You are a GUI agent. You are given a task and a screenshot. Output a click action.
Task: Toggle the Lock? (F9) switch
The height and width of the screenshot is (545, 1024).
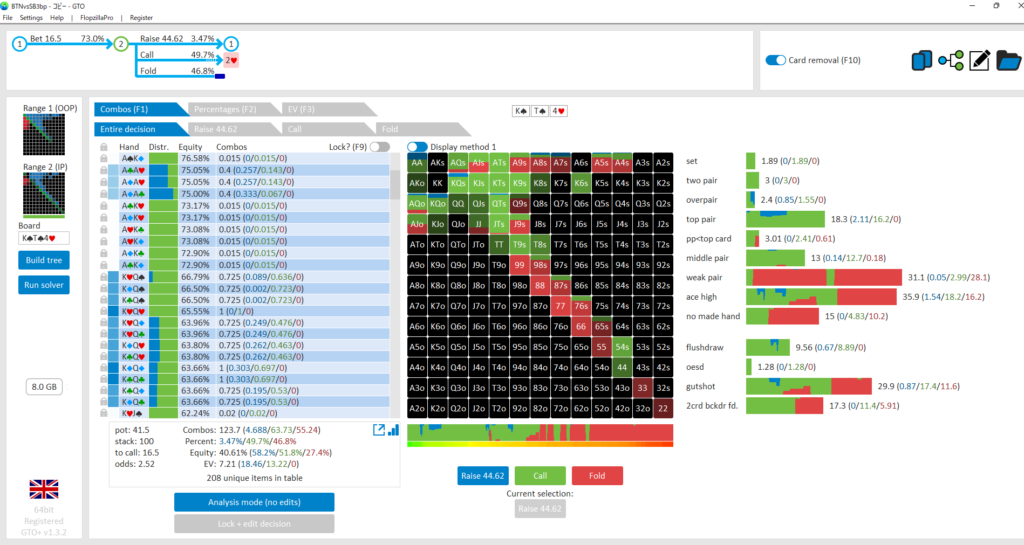(x=379, y=147)
